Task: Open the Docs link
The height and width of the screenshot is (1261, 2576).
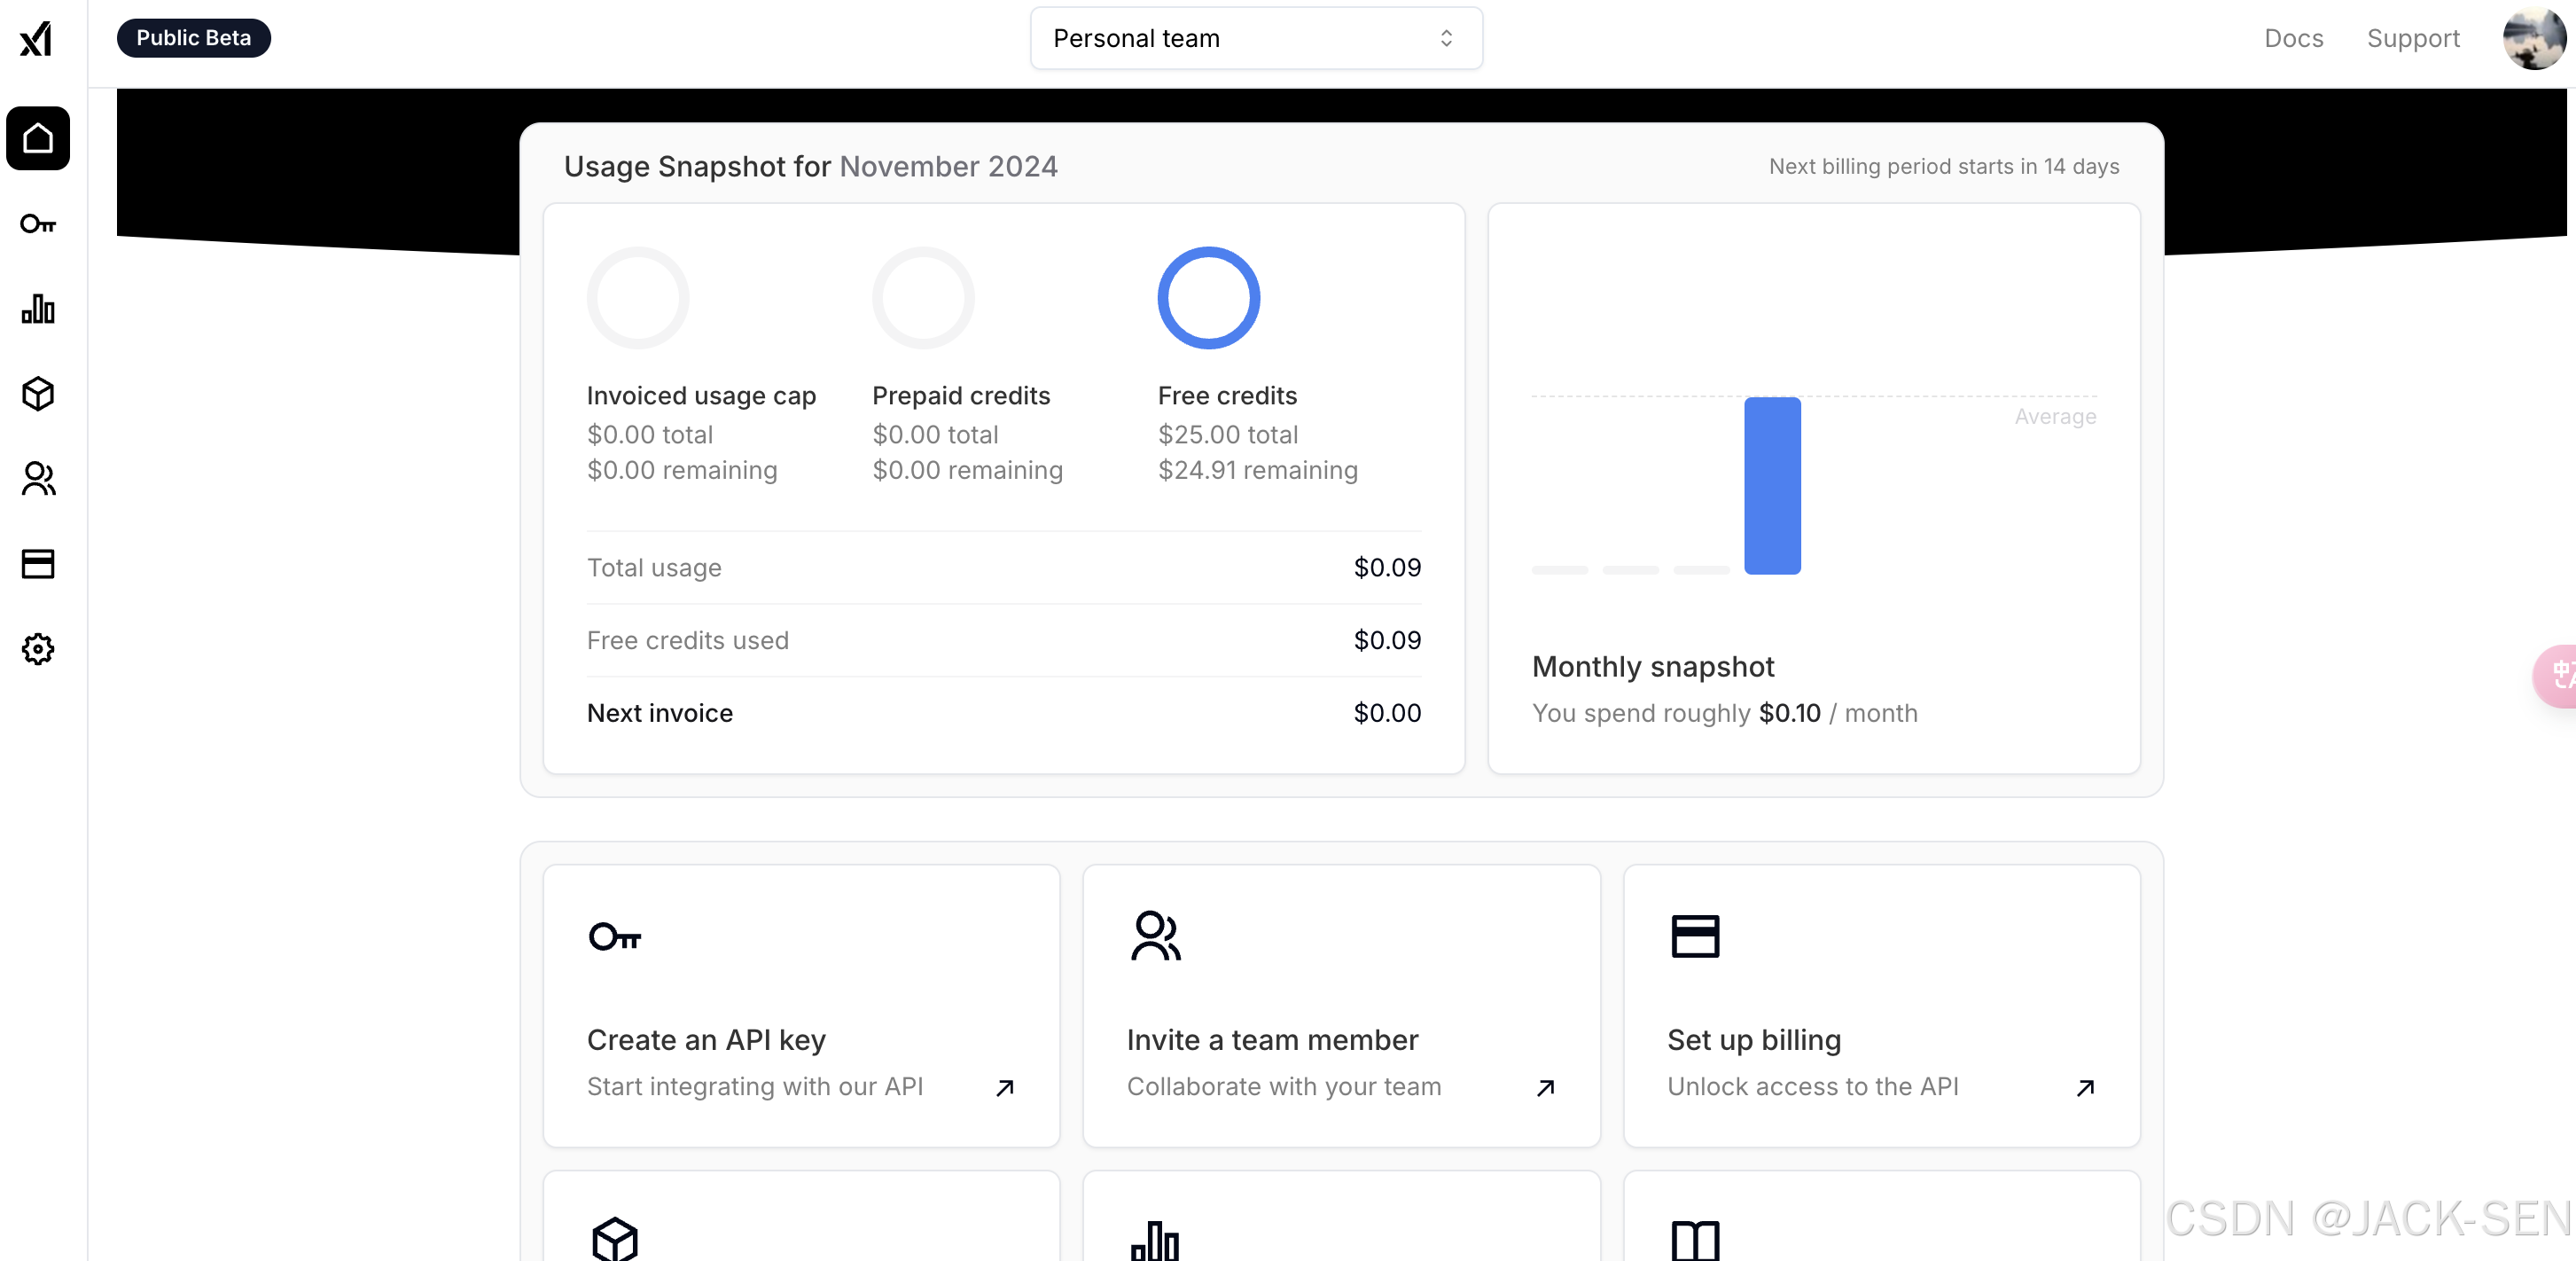Action: click(x=2293, y=38)
